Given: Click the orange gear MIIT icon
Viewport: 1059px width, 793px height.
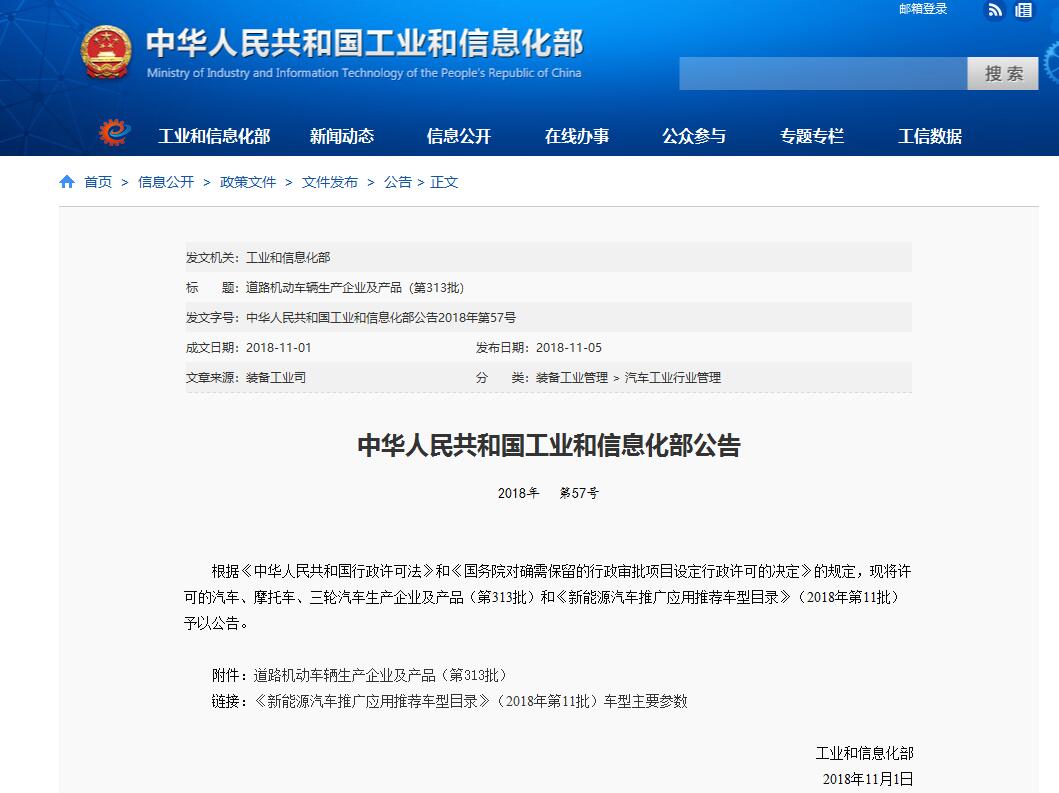Looking at the screenshot, I should click(x=114, y=133).
